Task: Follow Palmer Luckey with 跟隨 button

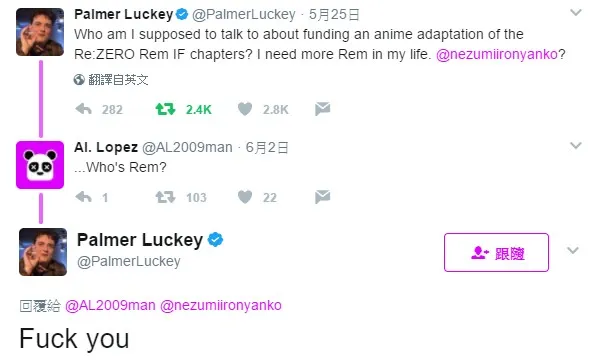Action: click(496, 252)
